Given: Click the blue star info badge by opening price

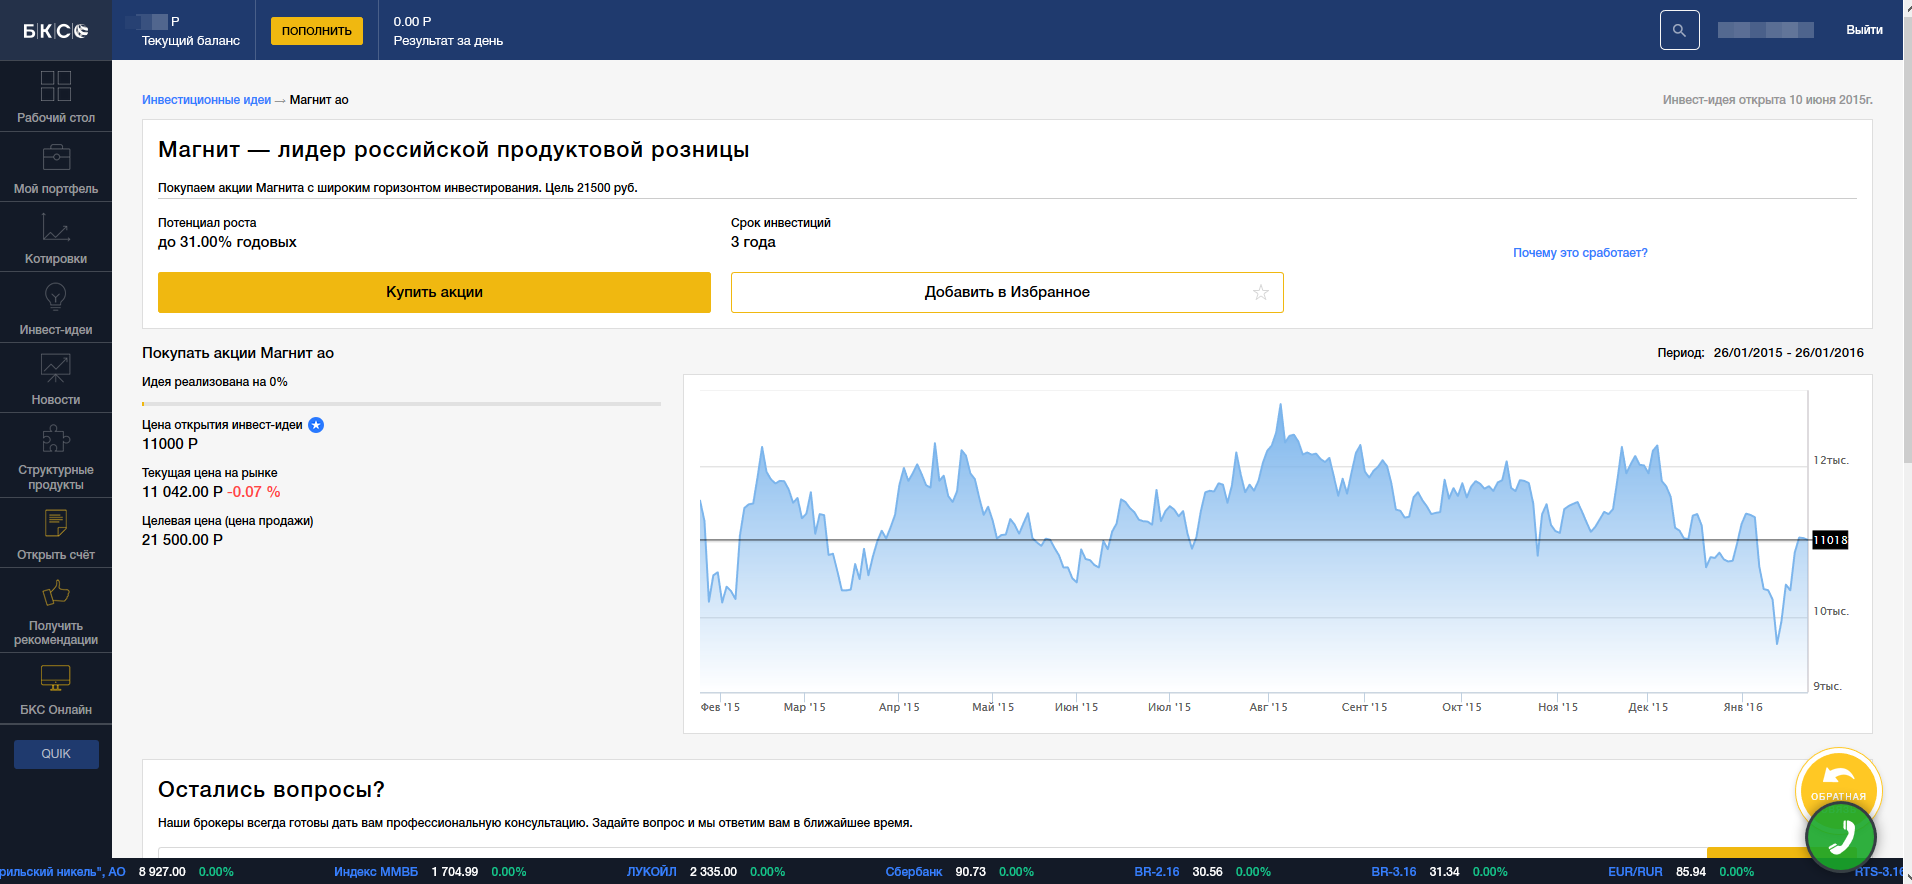Looking at the screenshot, I should click(316, 425).
